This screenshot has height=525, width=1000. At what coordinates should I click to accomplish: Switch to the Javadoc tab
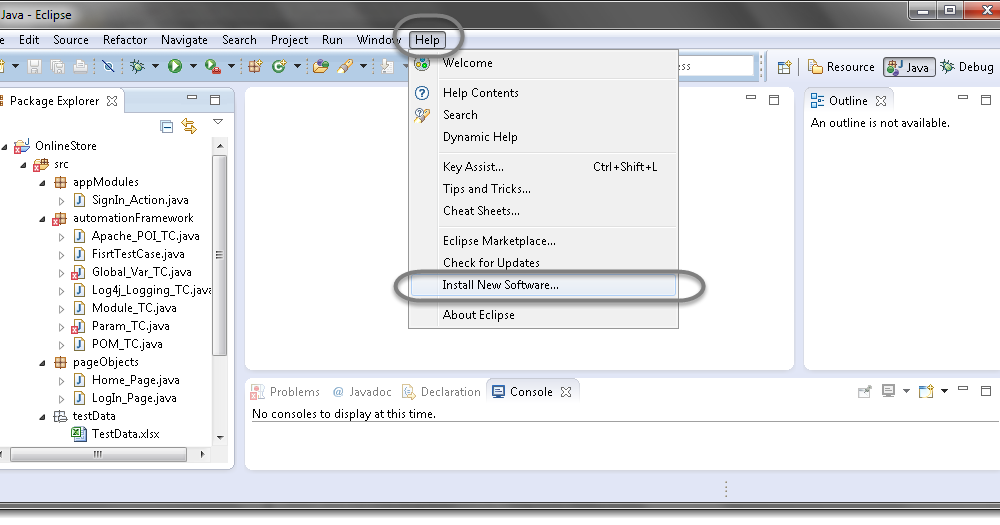[x=362, y=392]
